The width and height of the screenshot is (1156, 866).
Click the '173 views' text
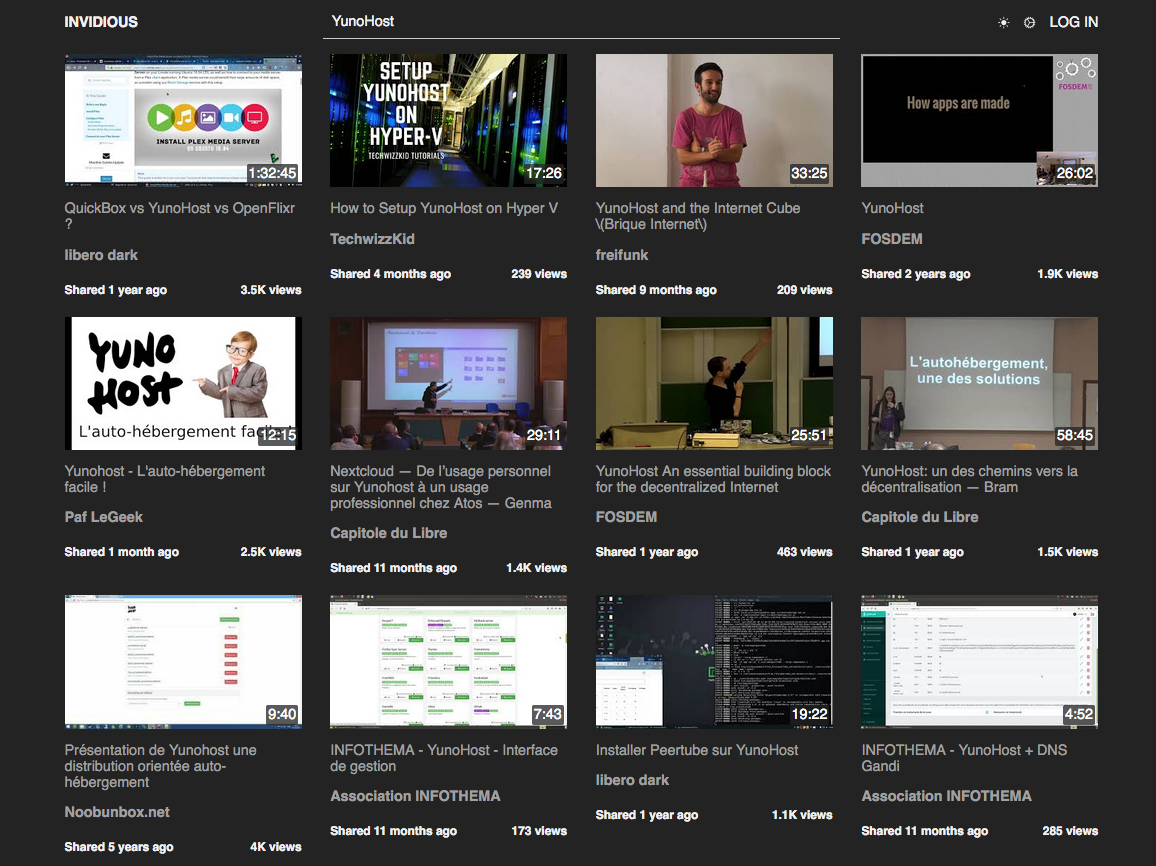pyautogui.click(x=539, y=831)
